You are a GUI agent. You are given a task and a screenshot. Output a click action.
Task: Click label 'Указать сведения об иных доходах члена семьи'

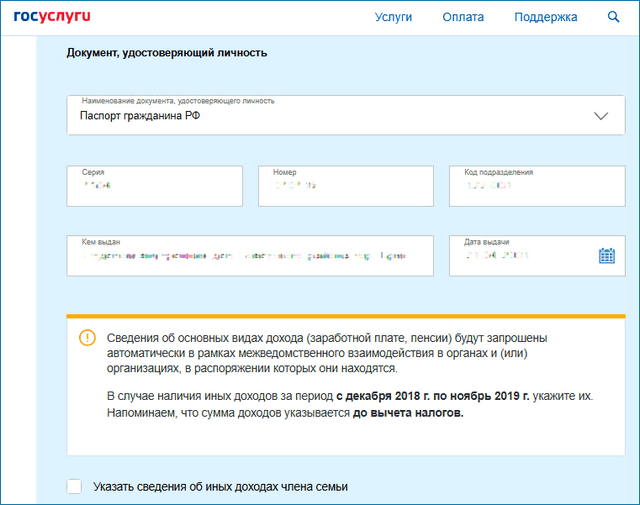(x=220, y=487)
